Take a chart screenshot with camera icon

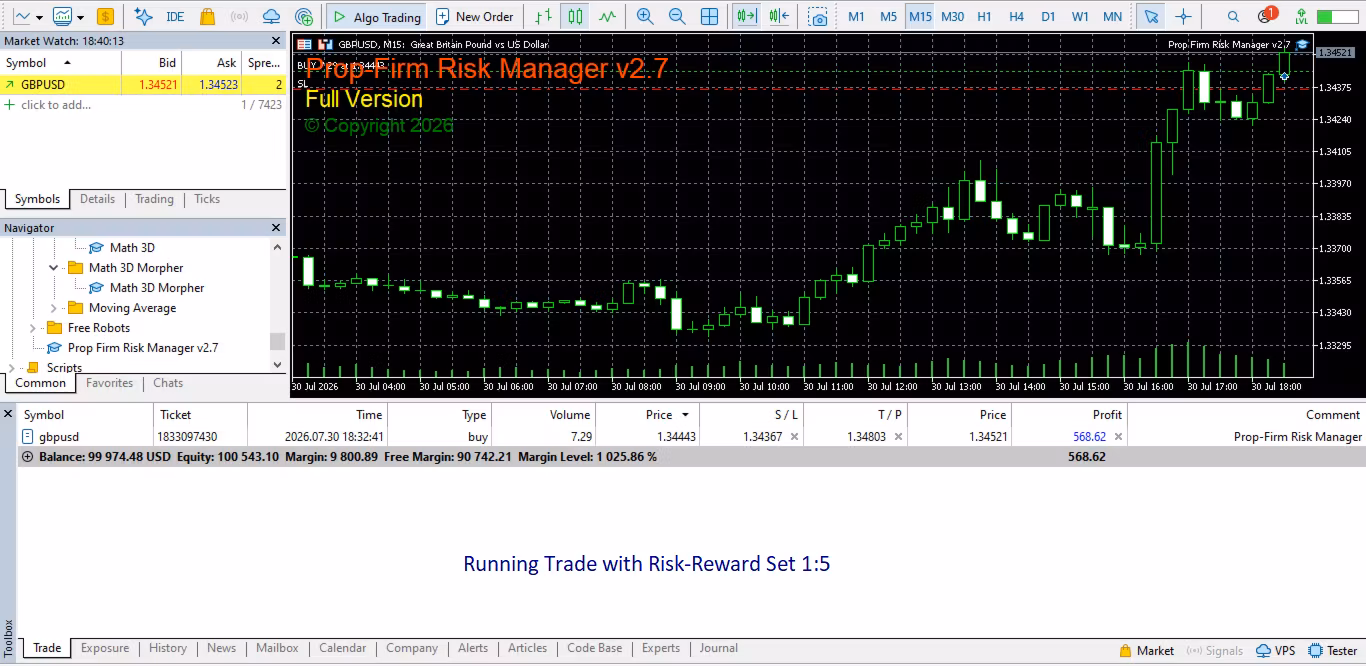click(819, 17)
